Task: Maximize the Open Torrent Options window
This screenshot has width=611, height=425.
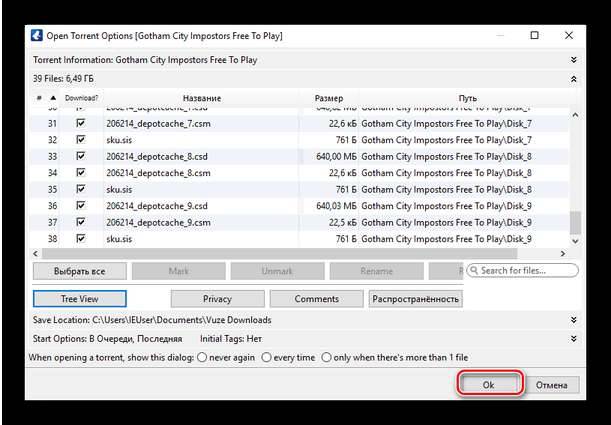Action: point(534,36)
